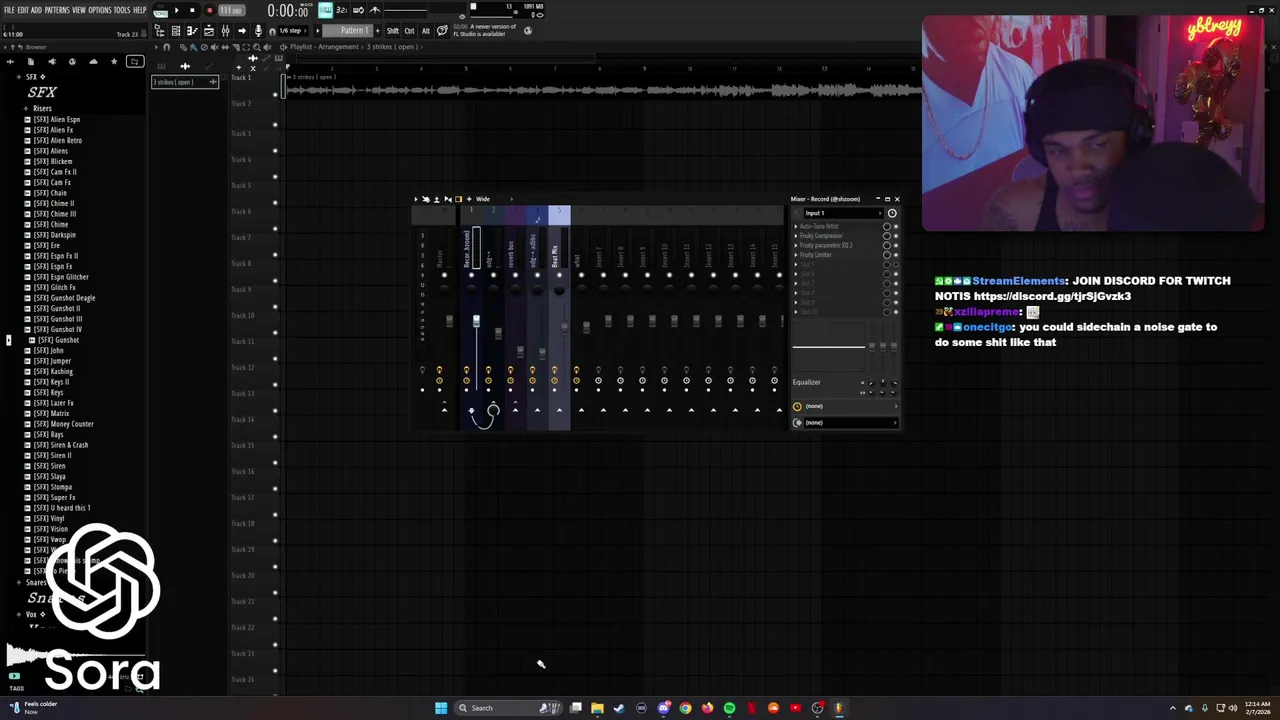This screenshot has height=720, width=1280.
Task: Open File Explorer from taskbar
Action: [597, 708]
